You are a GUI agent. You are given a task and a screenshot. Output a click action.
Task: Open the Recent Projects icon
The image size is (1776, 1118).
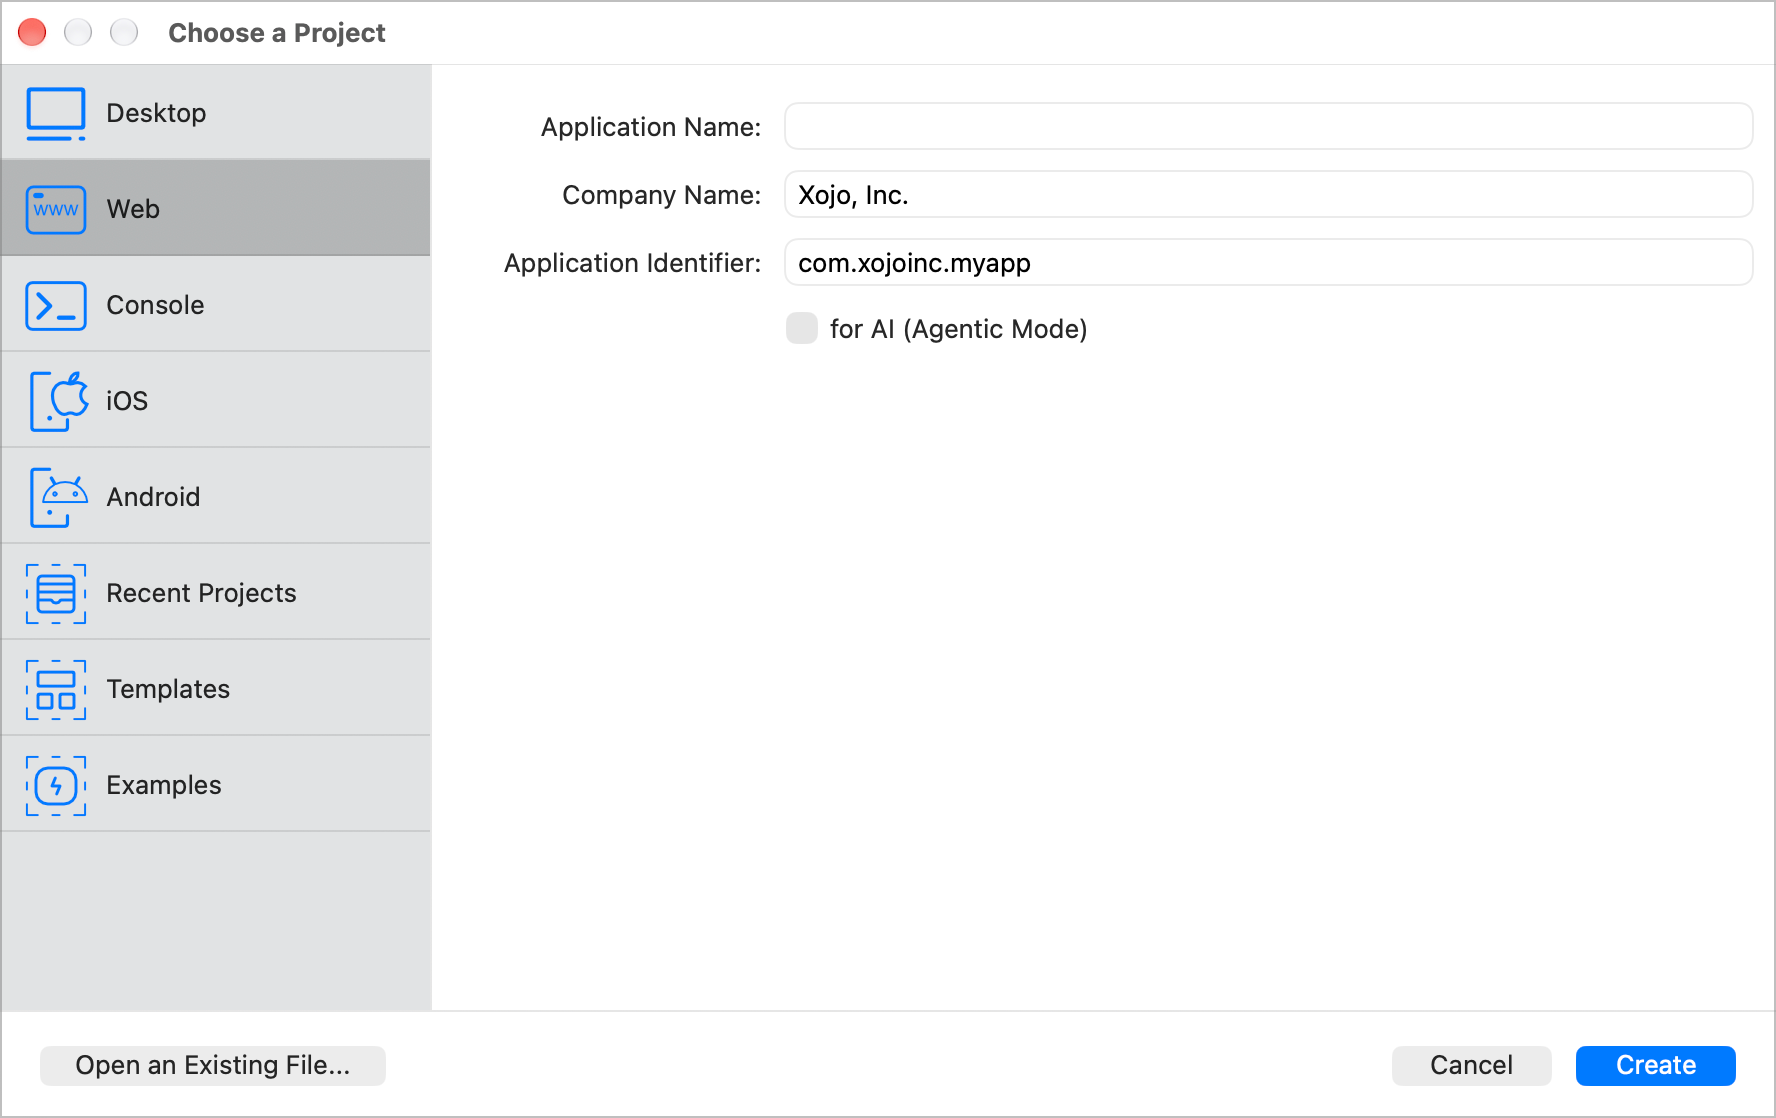(56, 593)
